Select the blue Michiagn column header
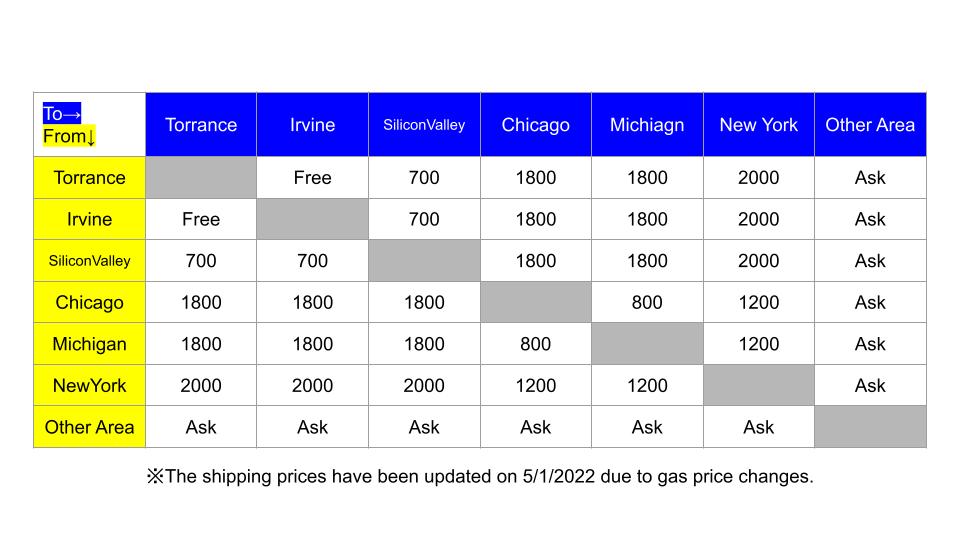The width and height of the screenshot is (960, 540). point(647,125)
